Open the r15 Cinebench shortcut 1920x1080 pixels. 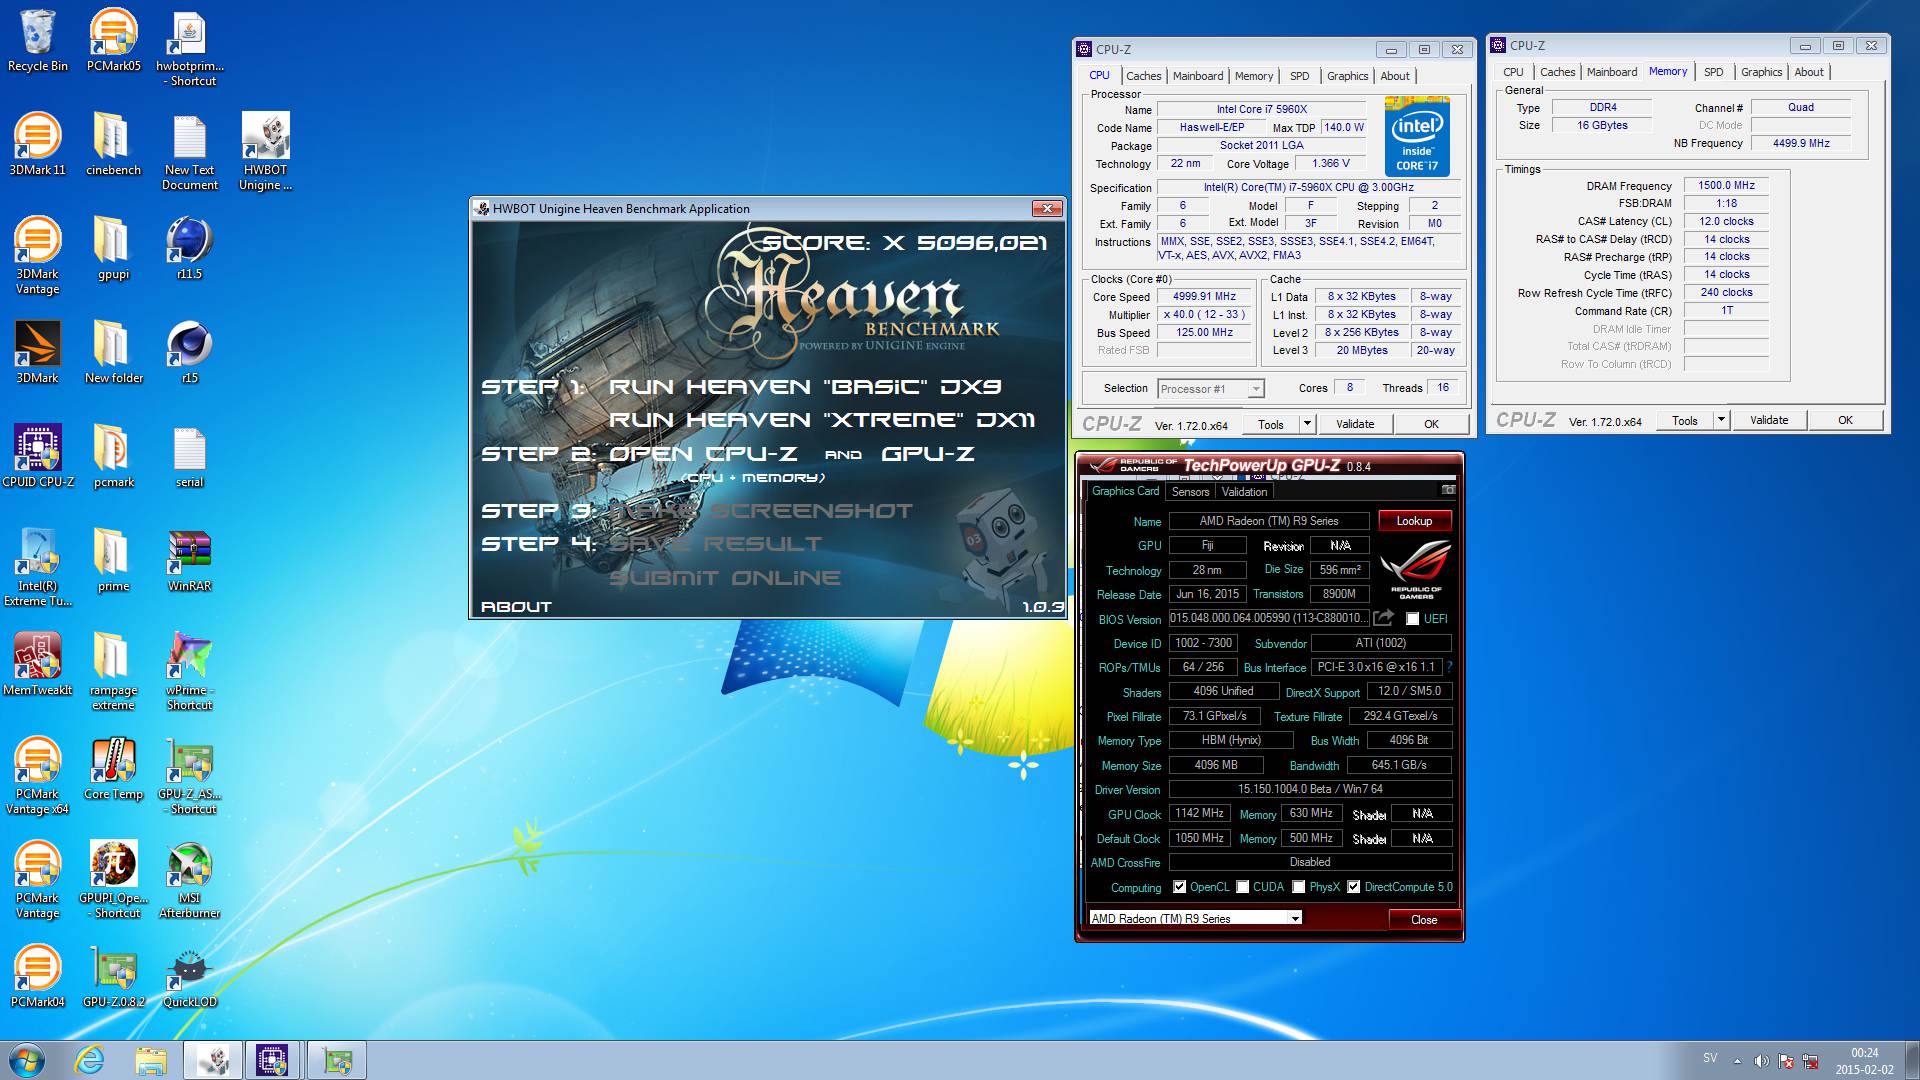(x=189, y=352)
